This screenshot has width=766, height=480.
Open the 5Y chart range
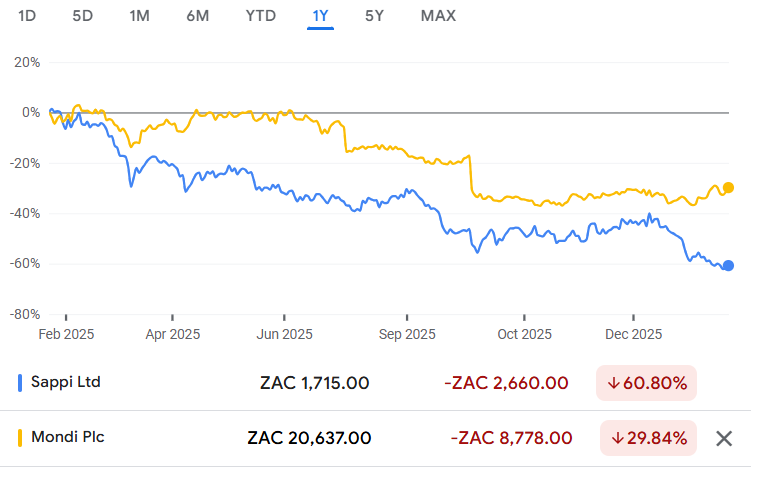[374, 16]
